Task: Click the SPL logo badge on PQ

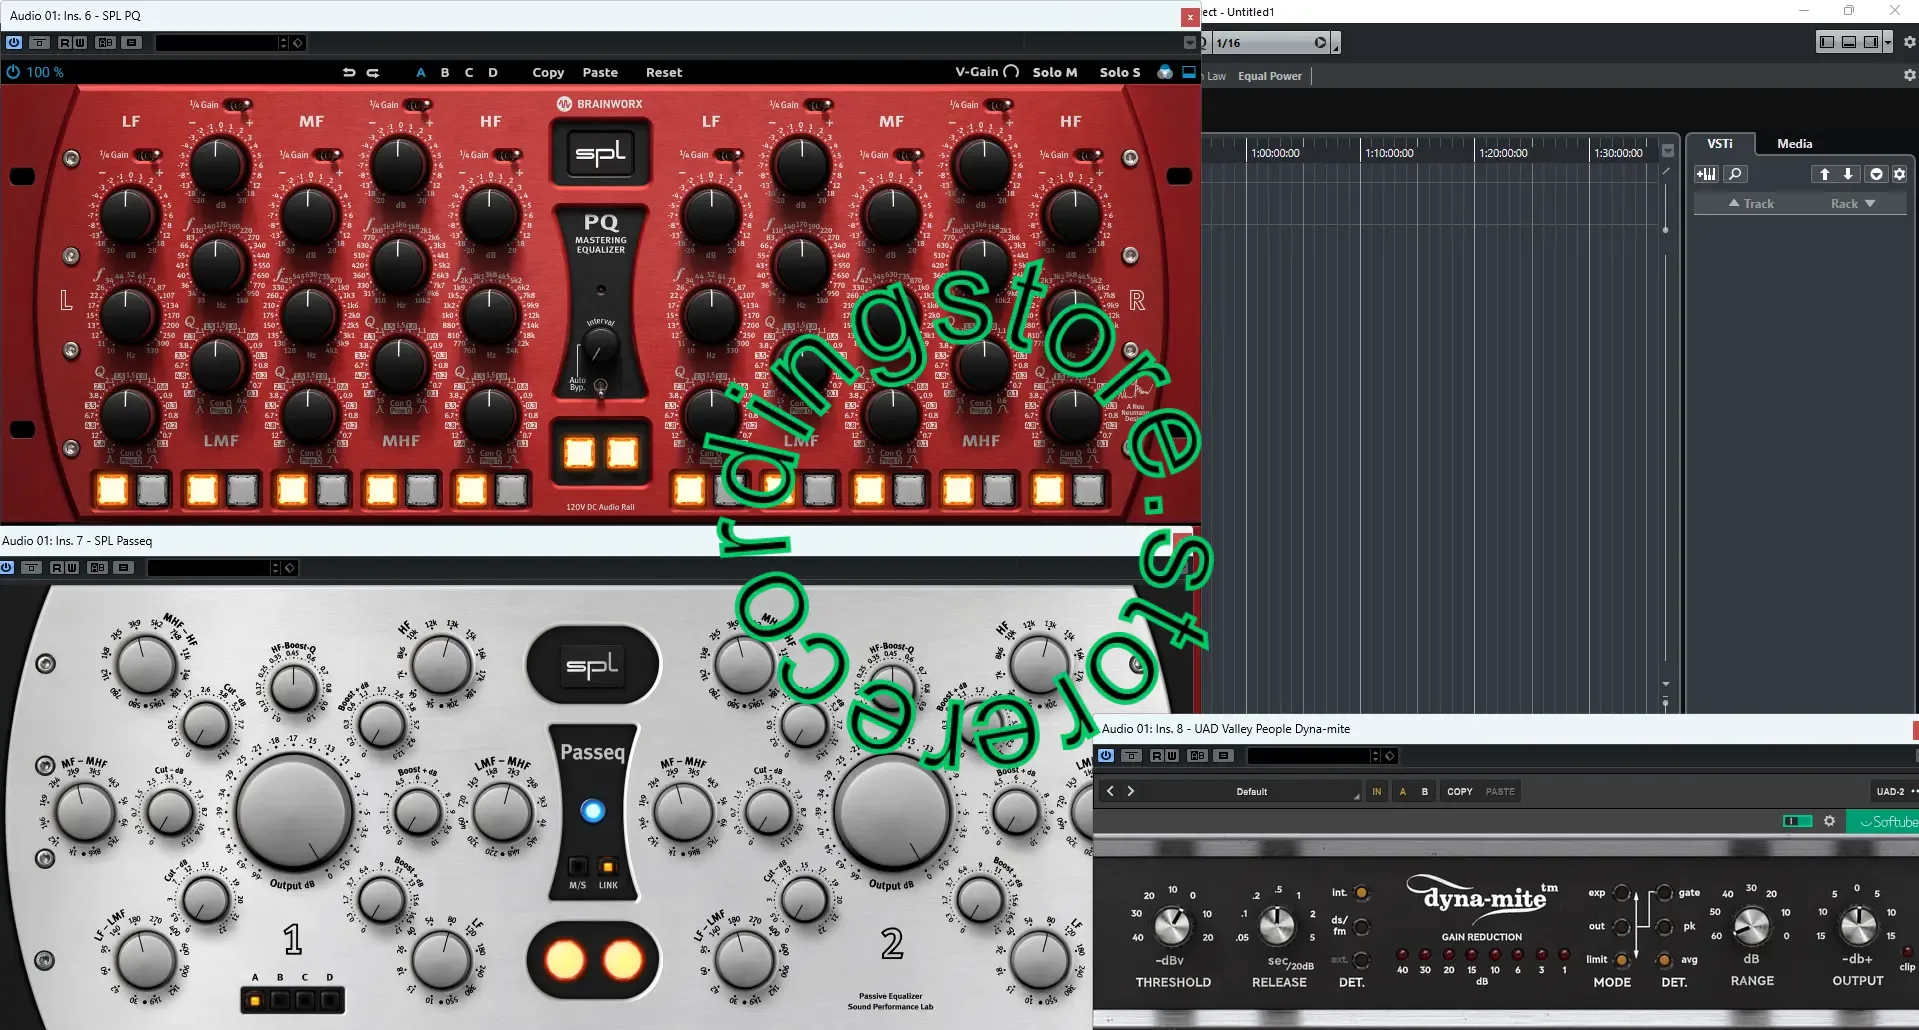Action: [x=601, y=153]
